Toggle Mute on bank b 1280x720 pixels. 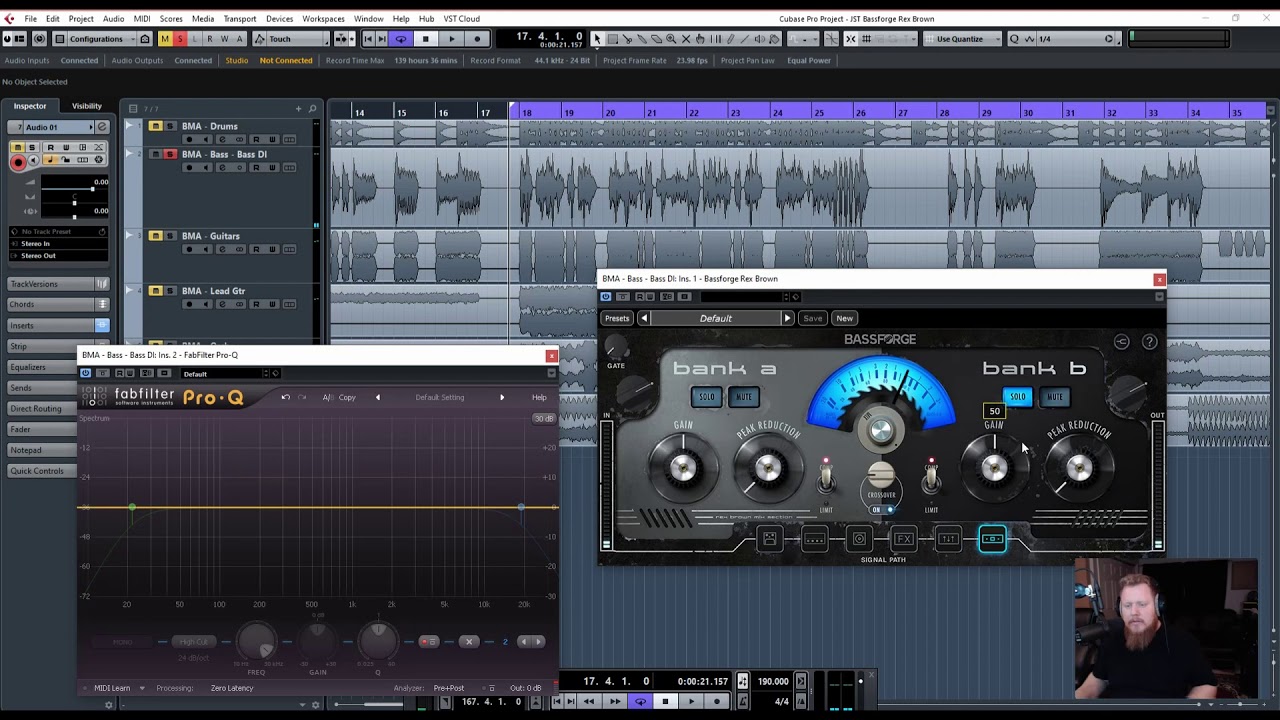click(1054, 397)
